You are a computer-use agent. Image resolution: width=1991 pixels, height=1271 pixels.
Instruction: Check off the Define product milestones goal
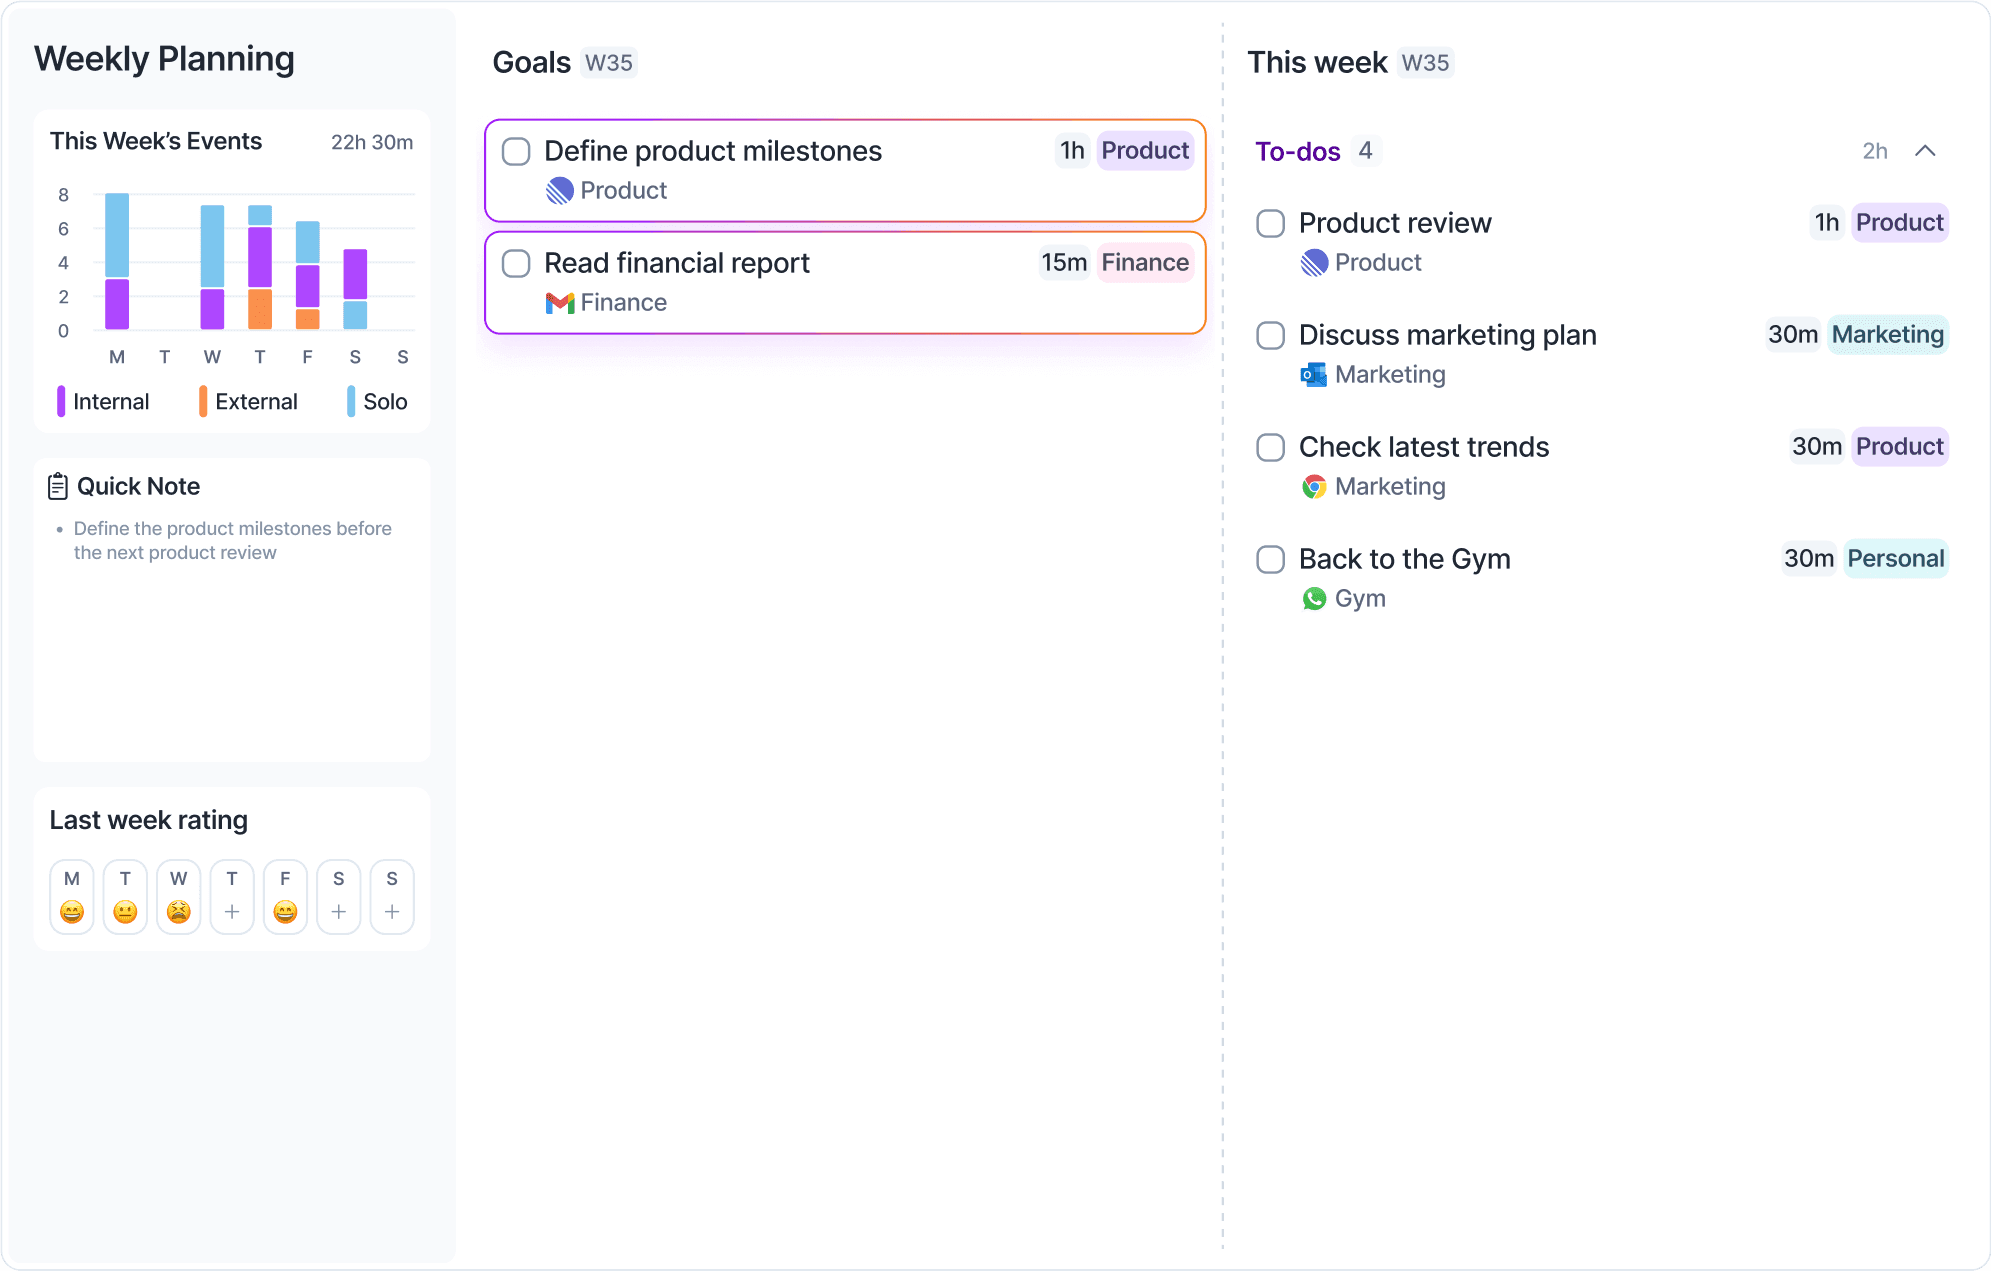coord(516,151)
